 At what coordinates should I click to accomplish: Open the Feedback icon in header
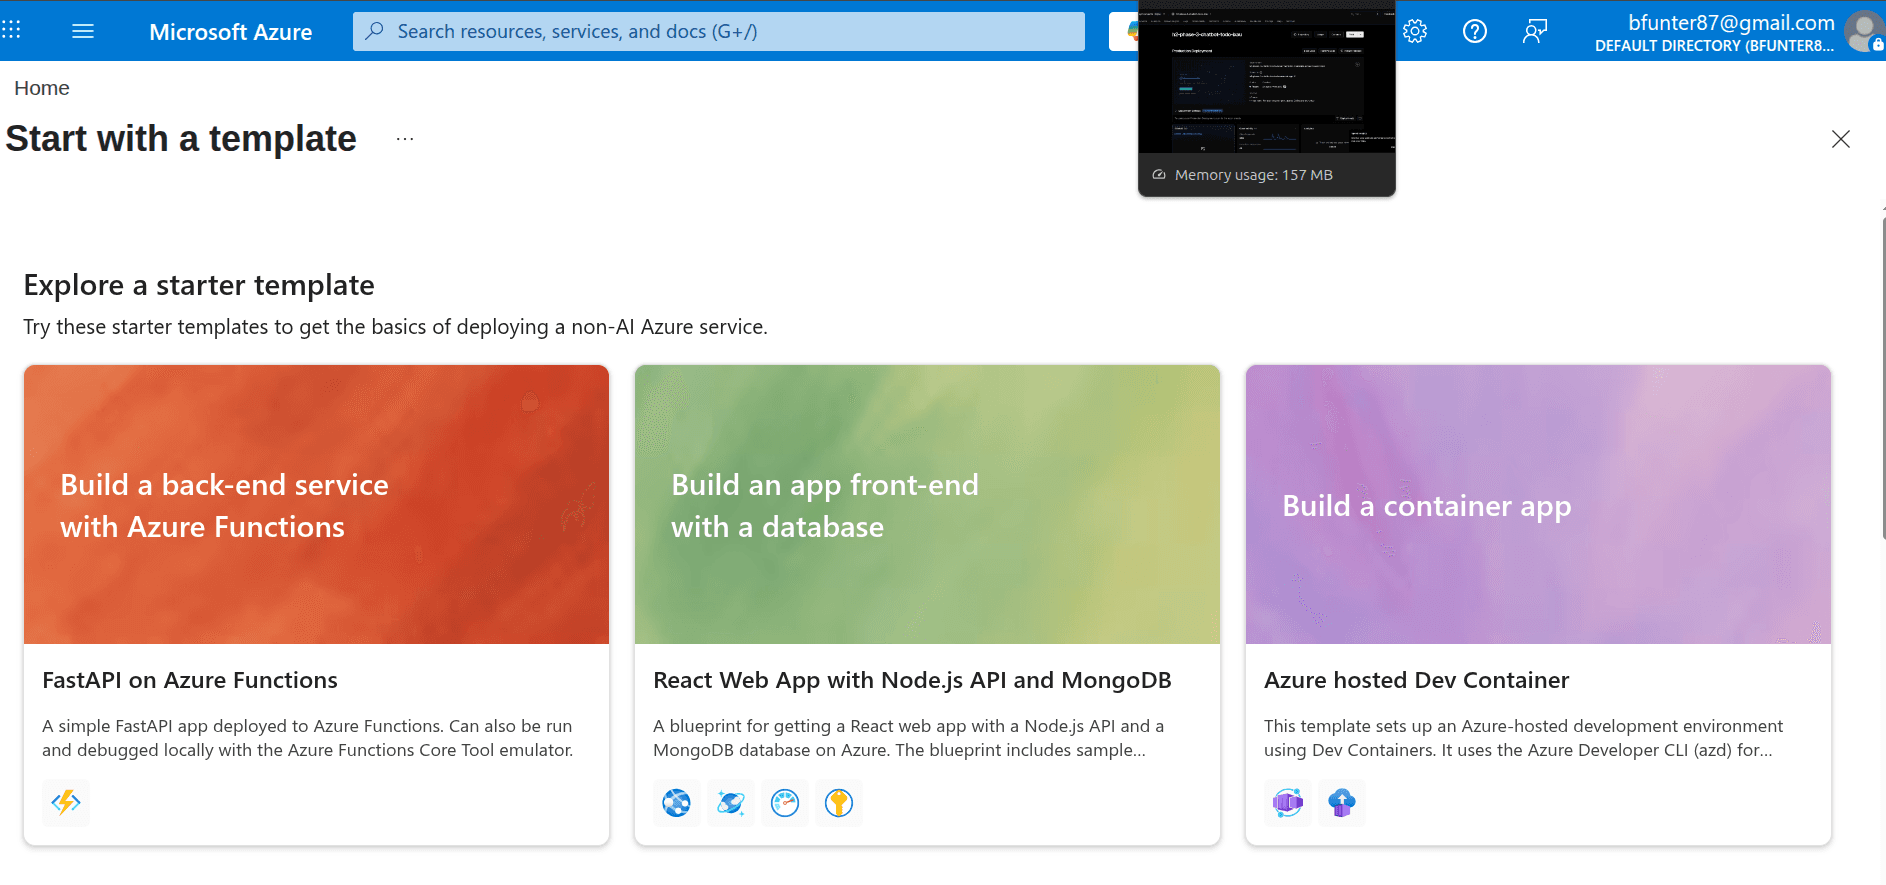coord(1534,31)
